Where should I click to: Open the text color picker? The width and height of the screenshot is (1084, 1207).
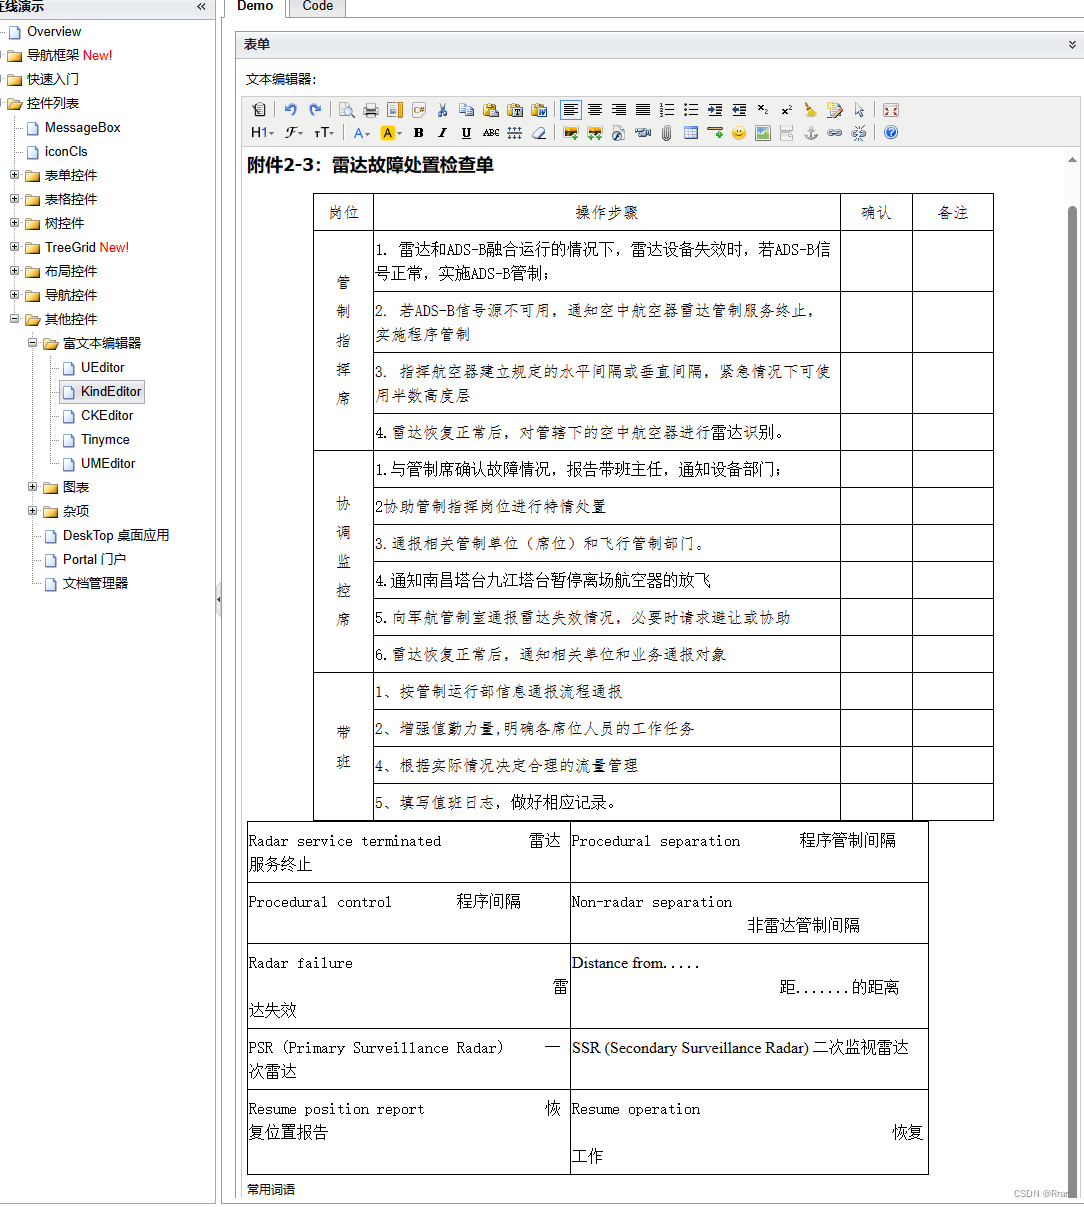(x=361, y=133)
